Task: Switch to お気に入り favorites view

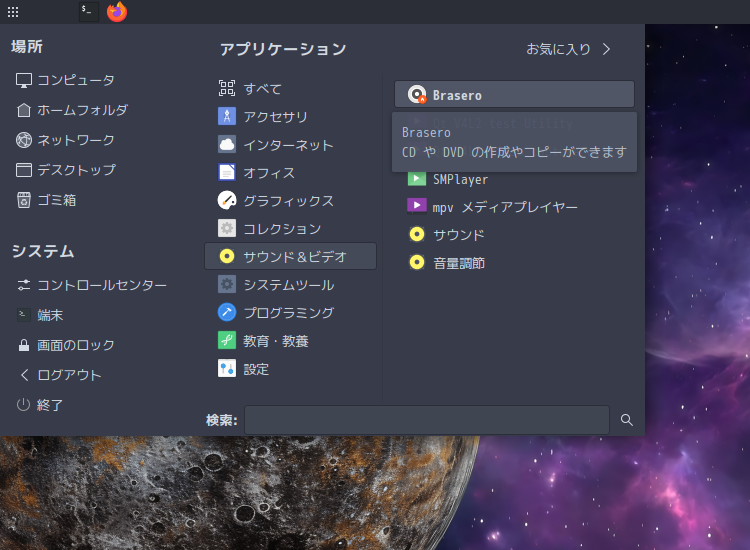Action: (568, 49)
